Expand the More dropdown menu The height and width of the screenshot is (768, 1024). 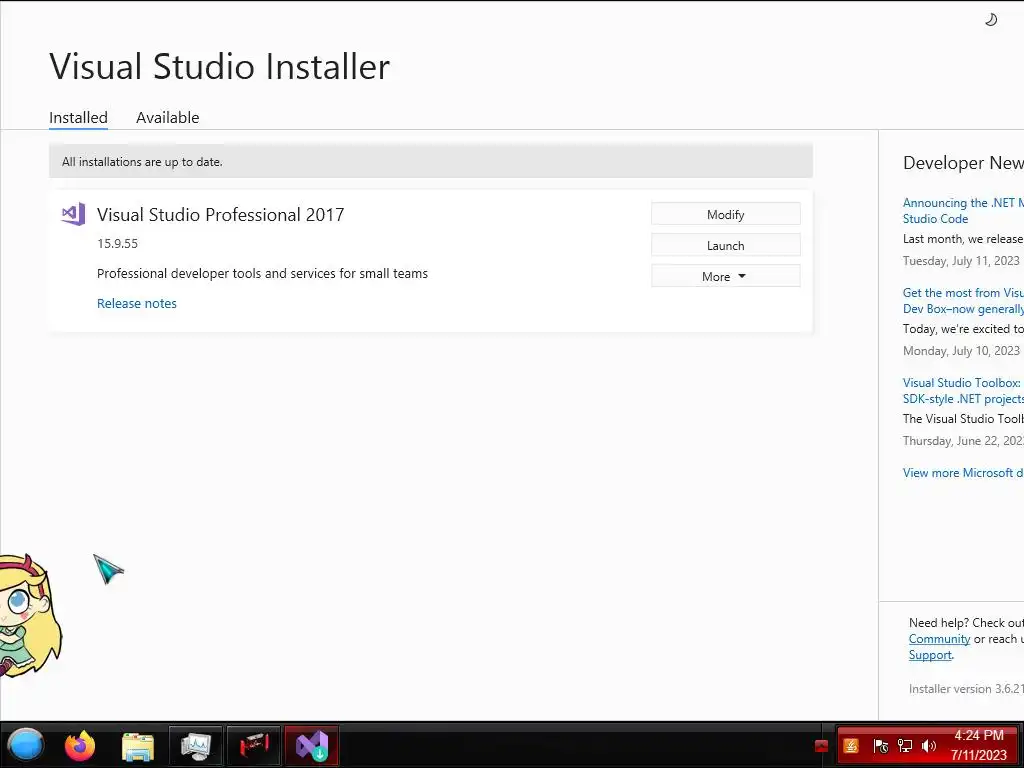coord(726,276)
